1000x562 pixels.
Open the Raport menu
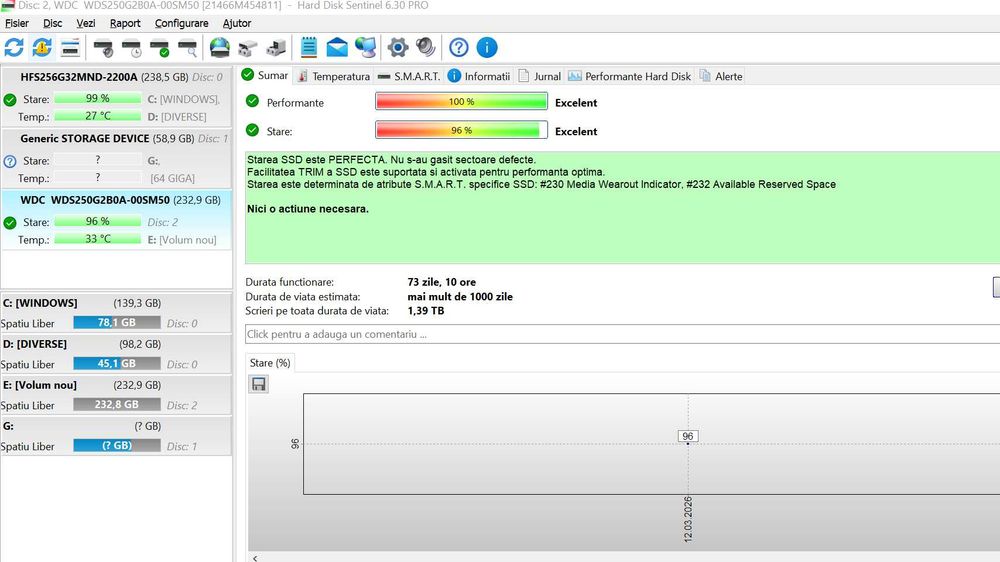pyautogui.click(x=125, y=23)
